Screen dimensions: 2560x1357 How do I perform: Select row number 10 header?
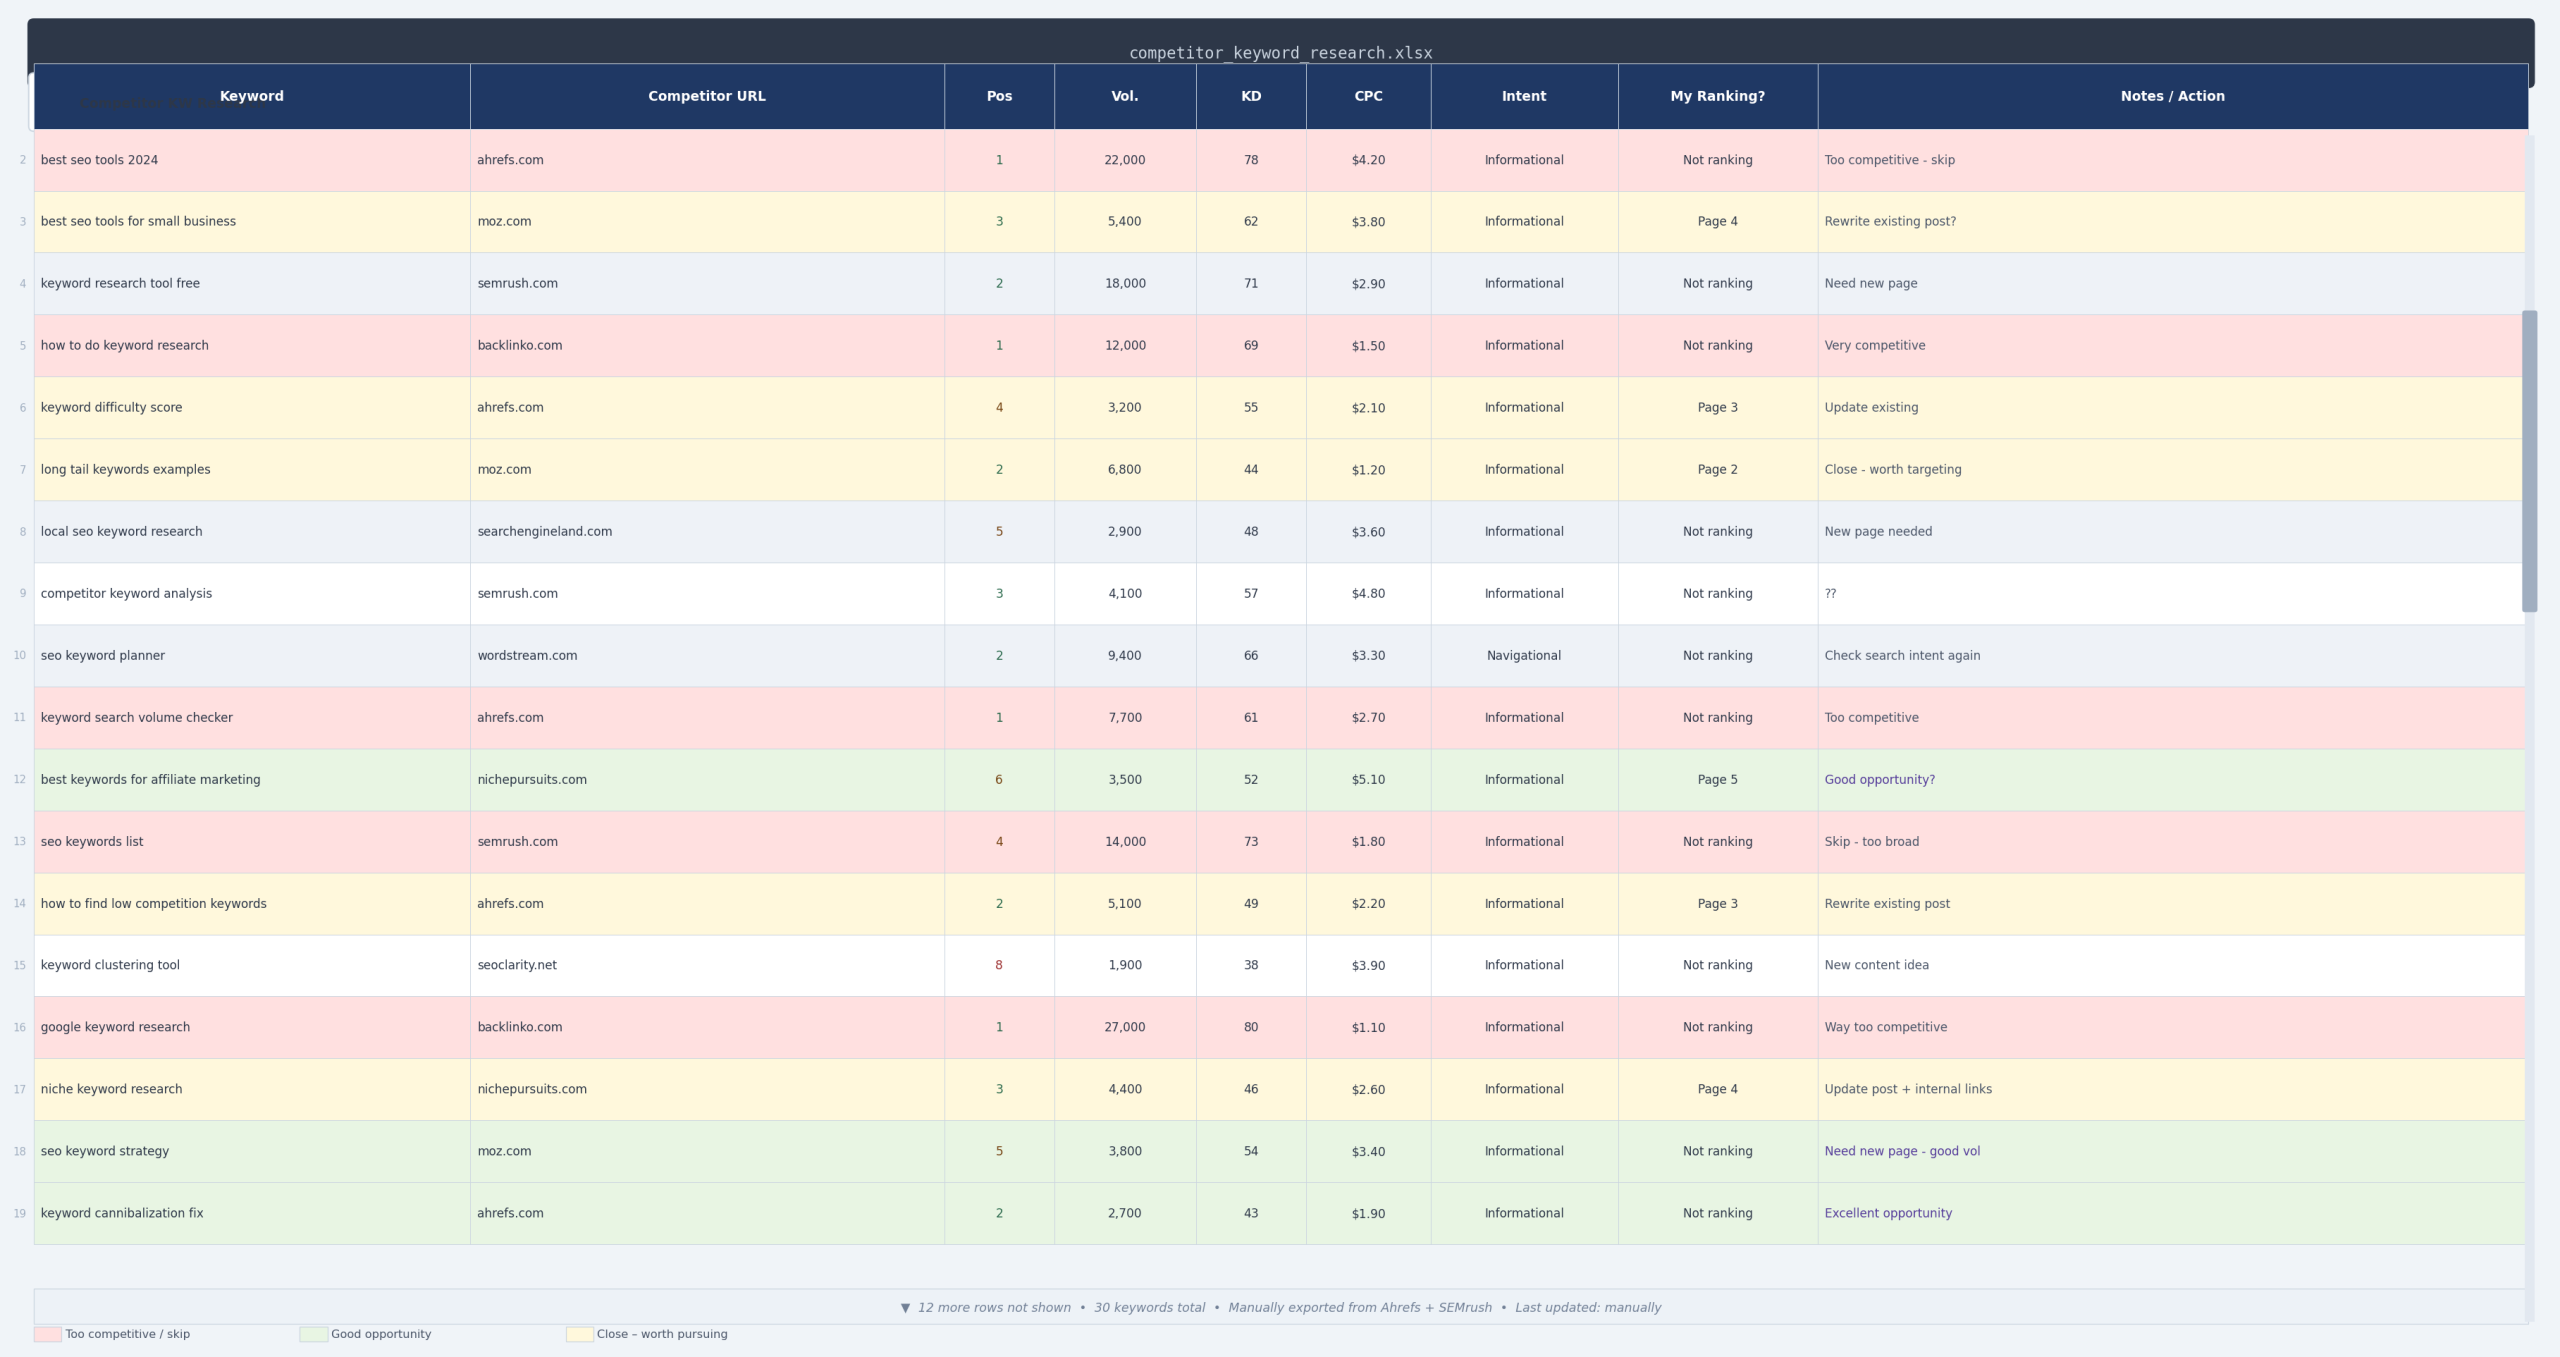pyautogui.click(x=19, y=655)
